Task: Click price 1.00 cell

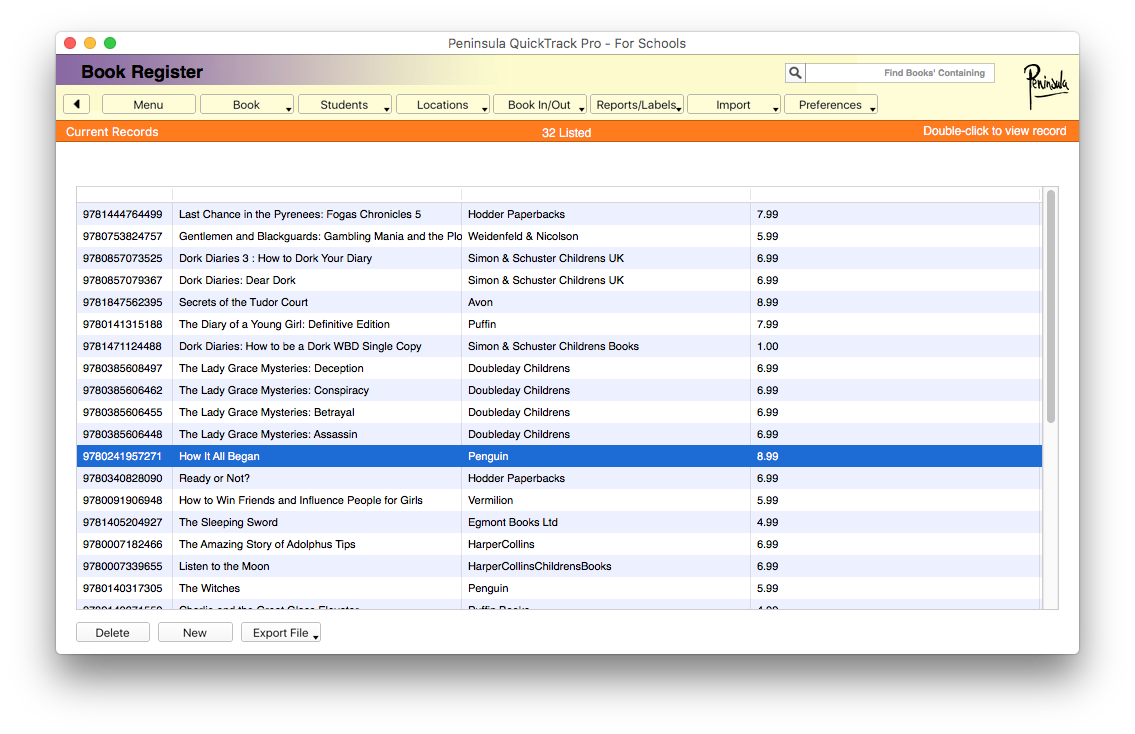Action: (x=767, y=346)
